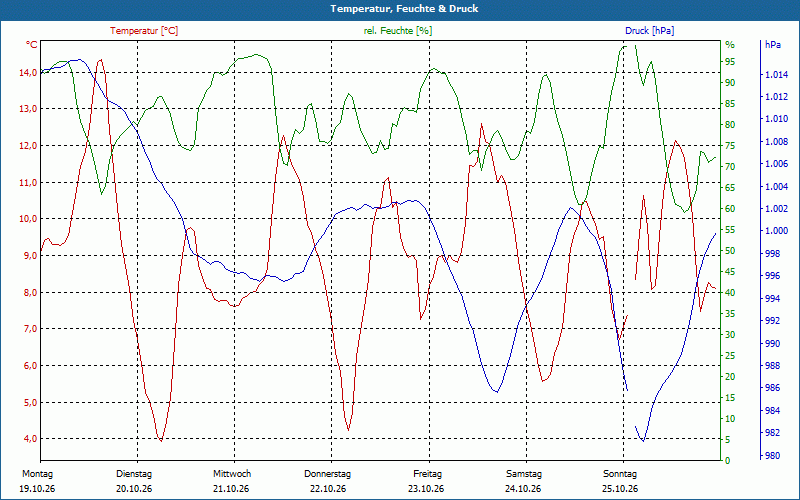Select the blue Druck [hPa] legend label
The image size is (800, 500).
click(649, 31)
